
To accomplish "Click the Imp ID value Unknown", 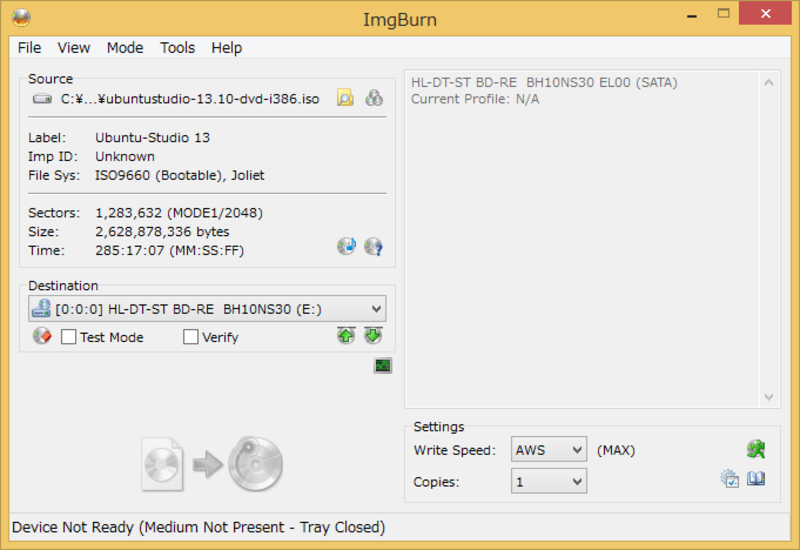I will (x=125, y=157).
